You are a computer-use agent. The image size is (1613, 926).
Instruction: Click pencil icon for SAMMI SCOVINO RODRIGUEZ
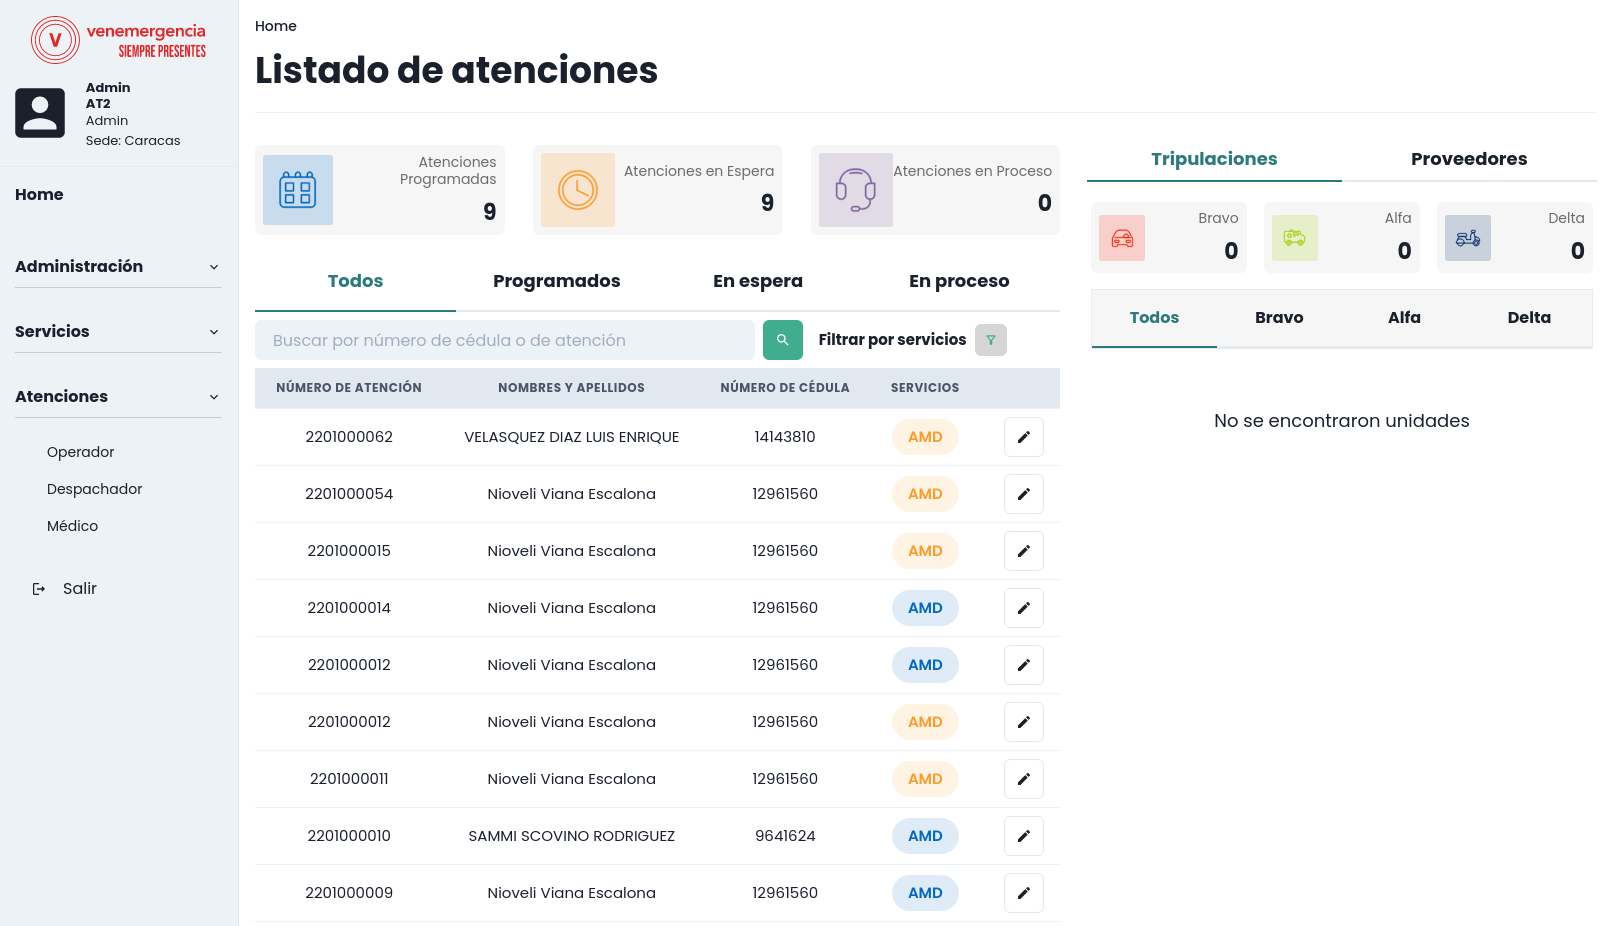pos(1023,836)
